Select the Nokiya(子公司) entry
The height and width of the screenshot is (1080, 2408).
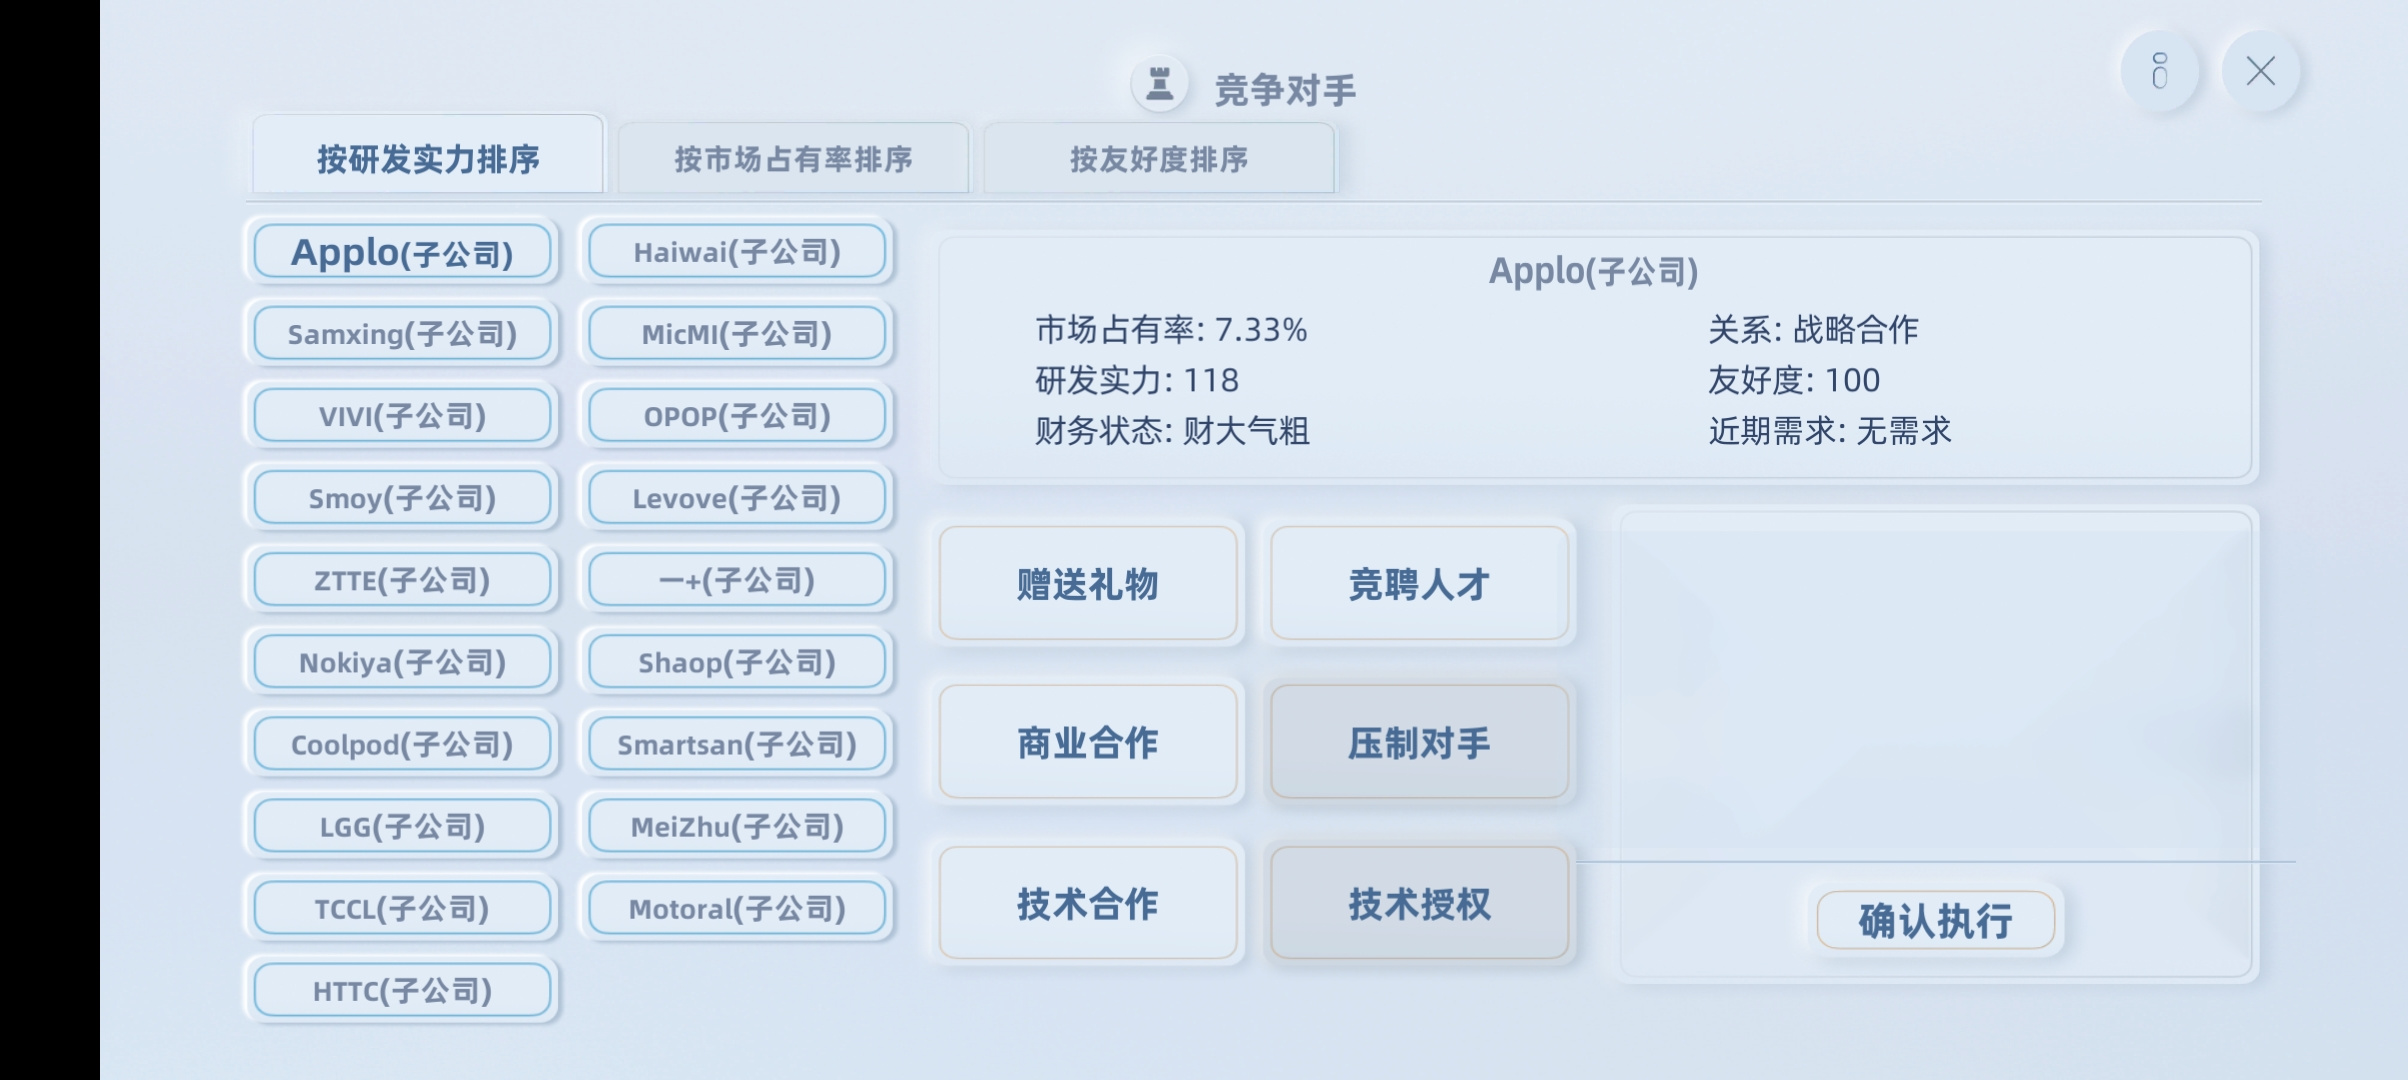[x=402, y=662]
